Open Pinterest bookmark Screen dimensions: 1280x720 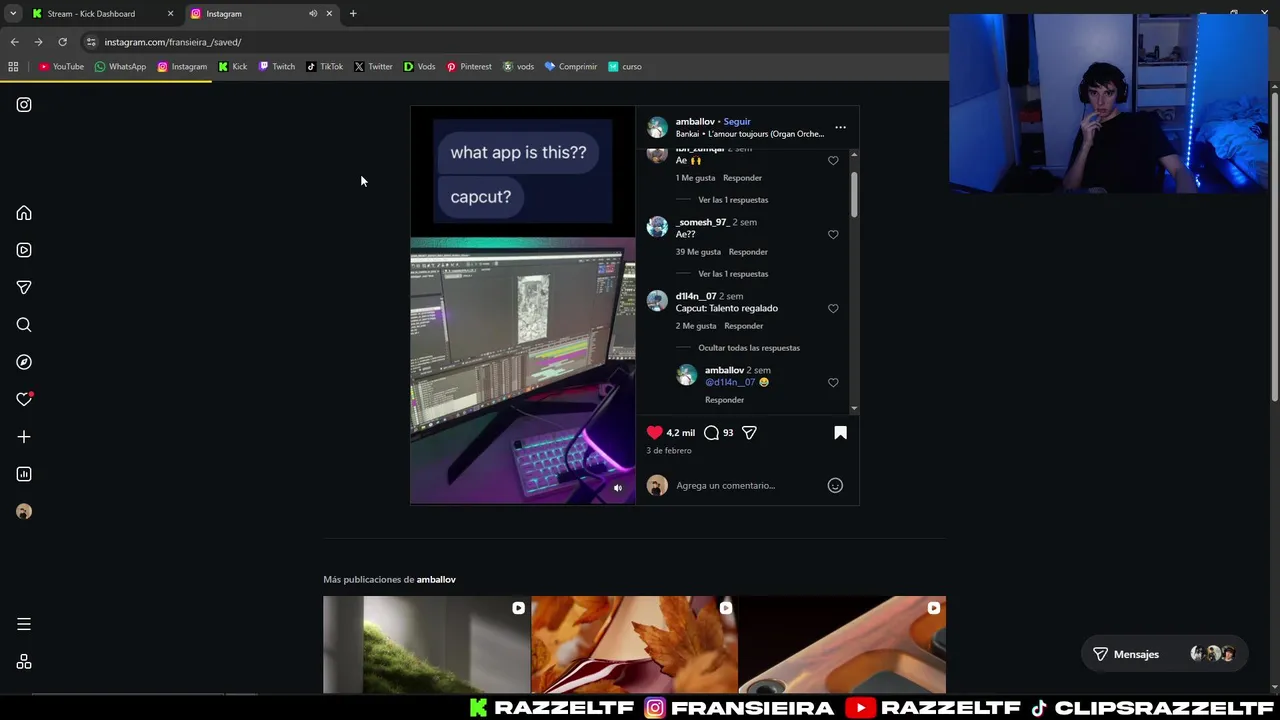[x=469, y=67]
